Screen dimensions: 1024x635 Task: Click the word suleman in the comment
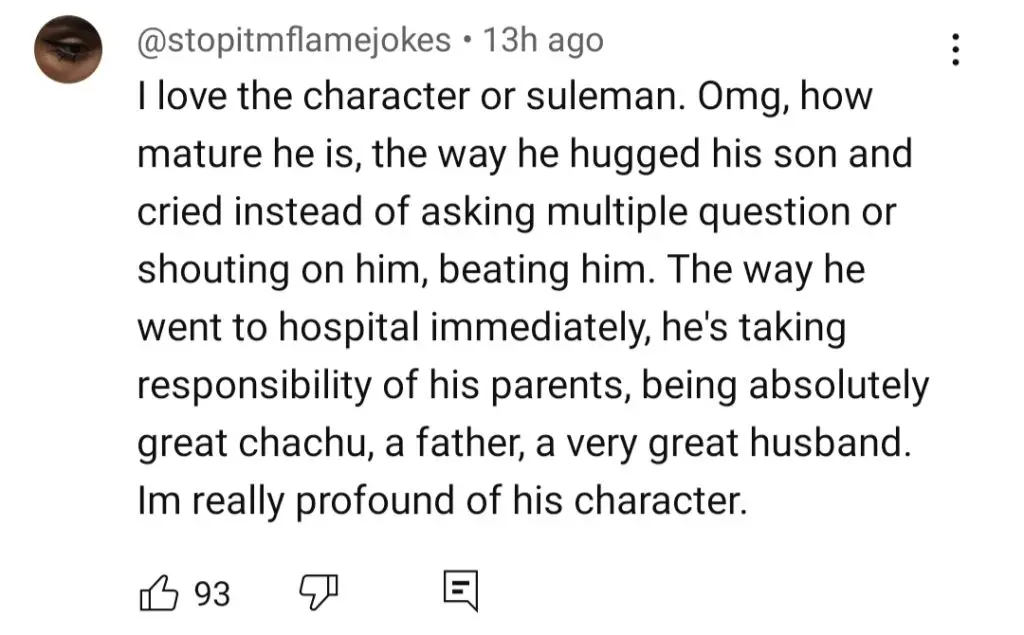(605, 97)
